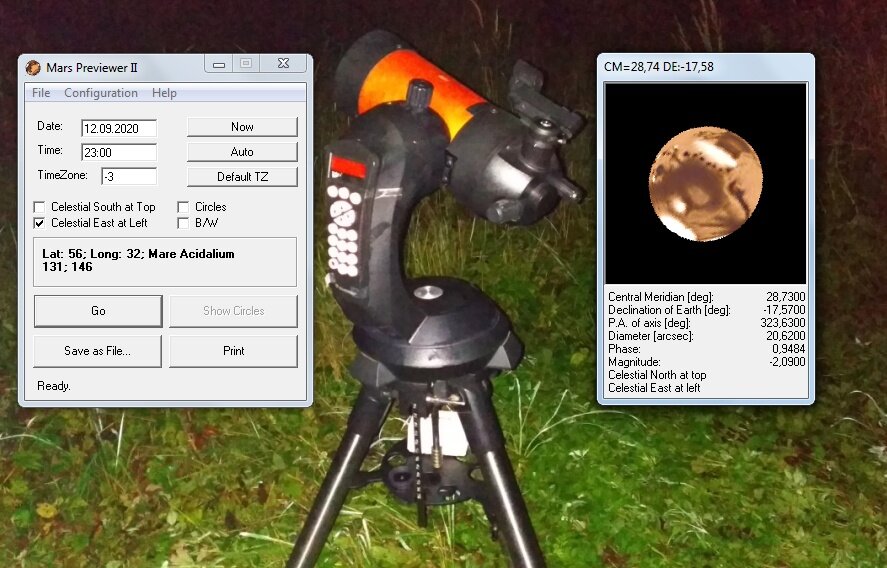Click the Phase value 0,9484

(789, 348)
